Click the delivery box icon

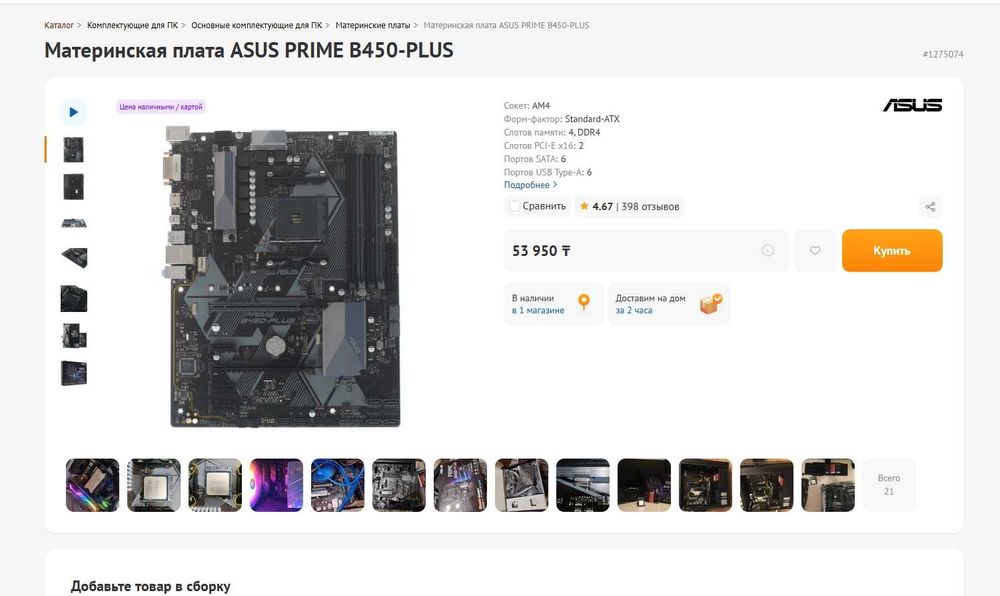pos(710,303)
